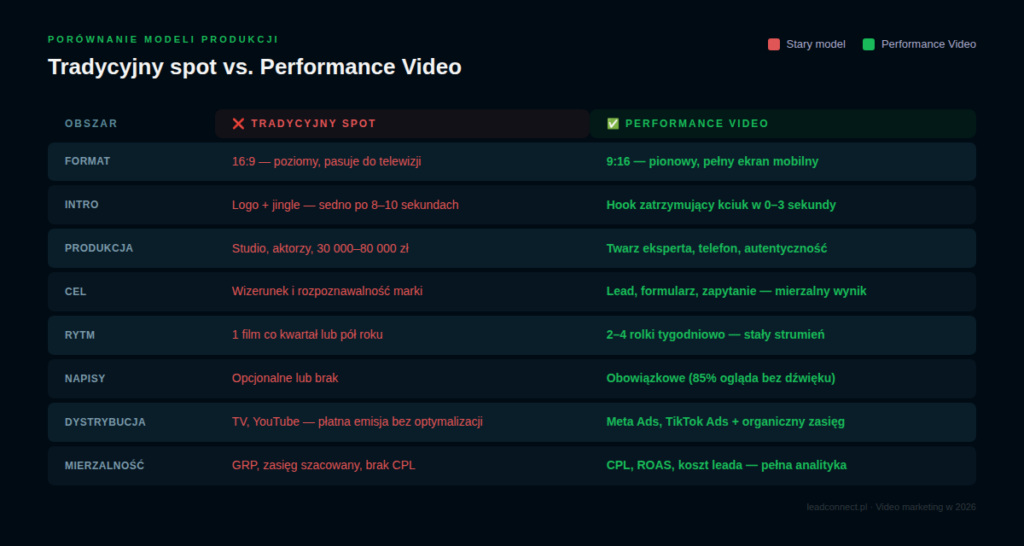Viewport: 1024px width, 546px height.
Task: Click the green checkmark icon beside Performance Video
Action: pos(613,124)
